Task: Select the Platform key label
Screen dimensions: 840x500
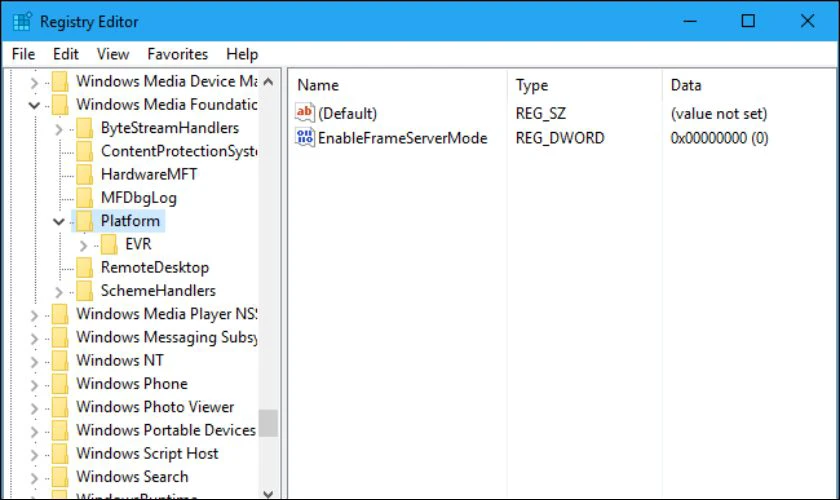Action: click(130, 221)
